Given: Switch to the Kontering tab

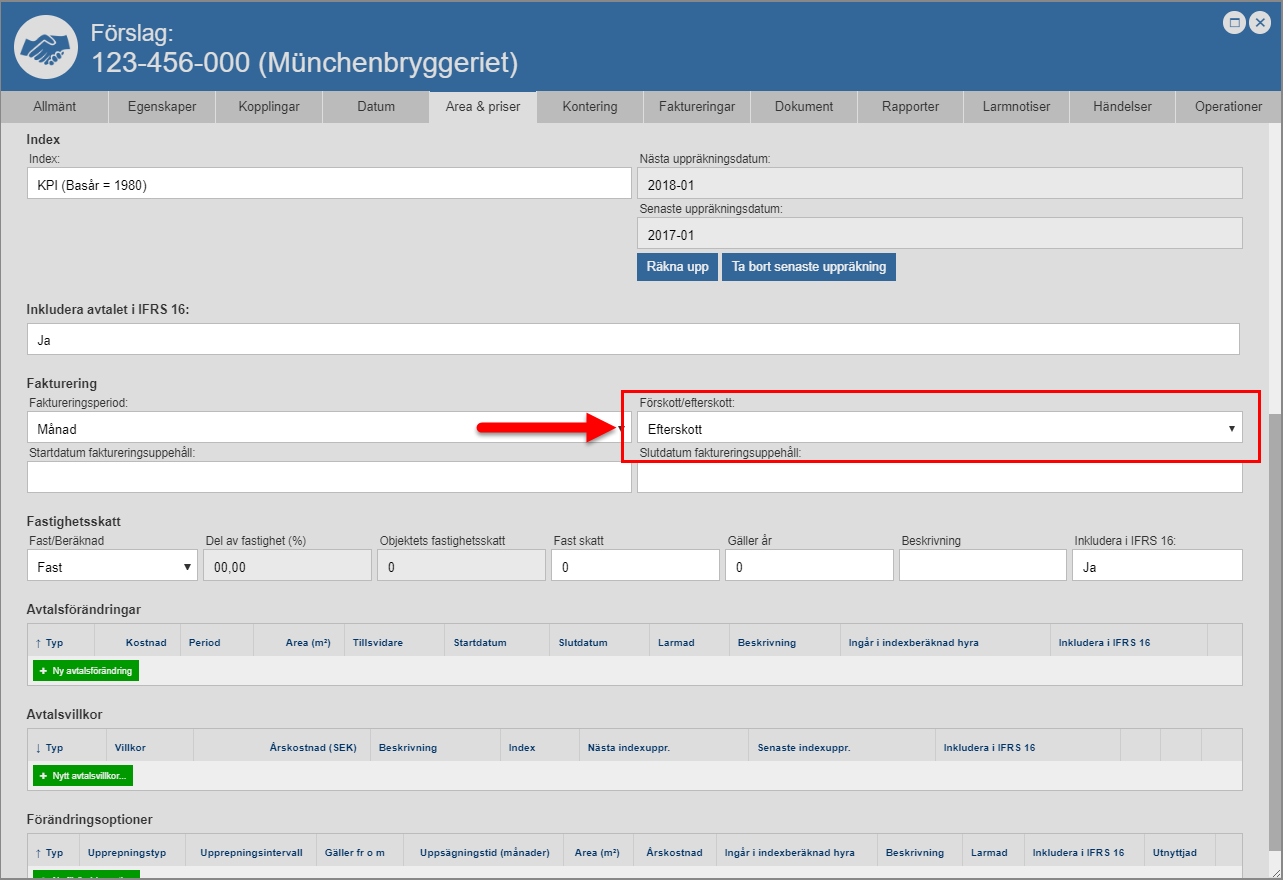Looking at the screenshot, I should click(589, 106).
